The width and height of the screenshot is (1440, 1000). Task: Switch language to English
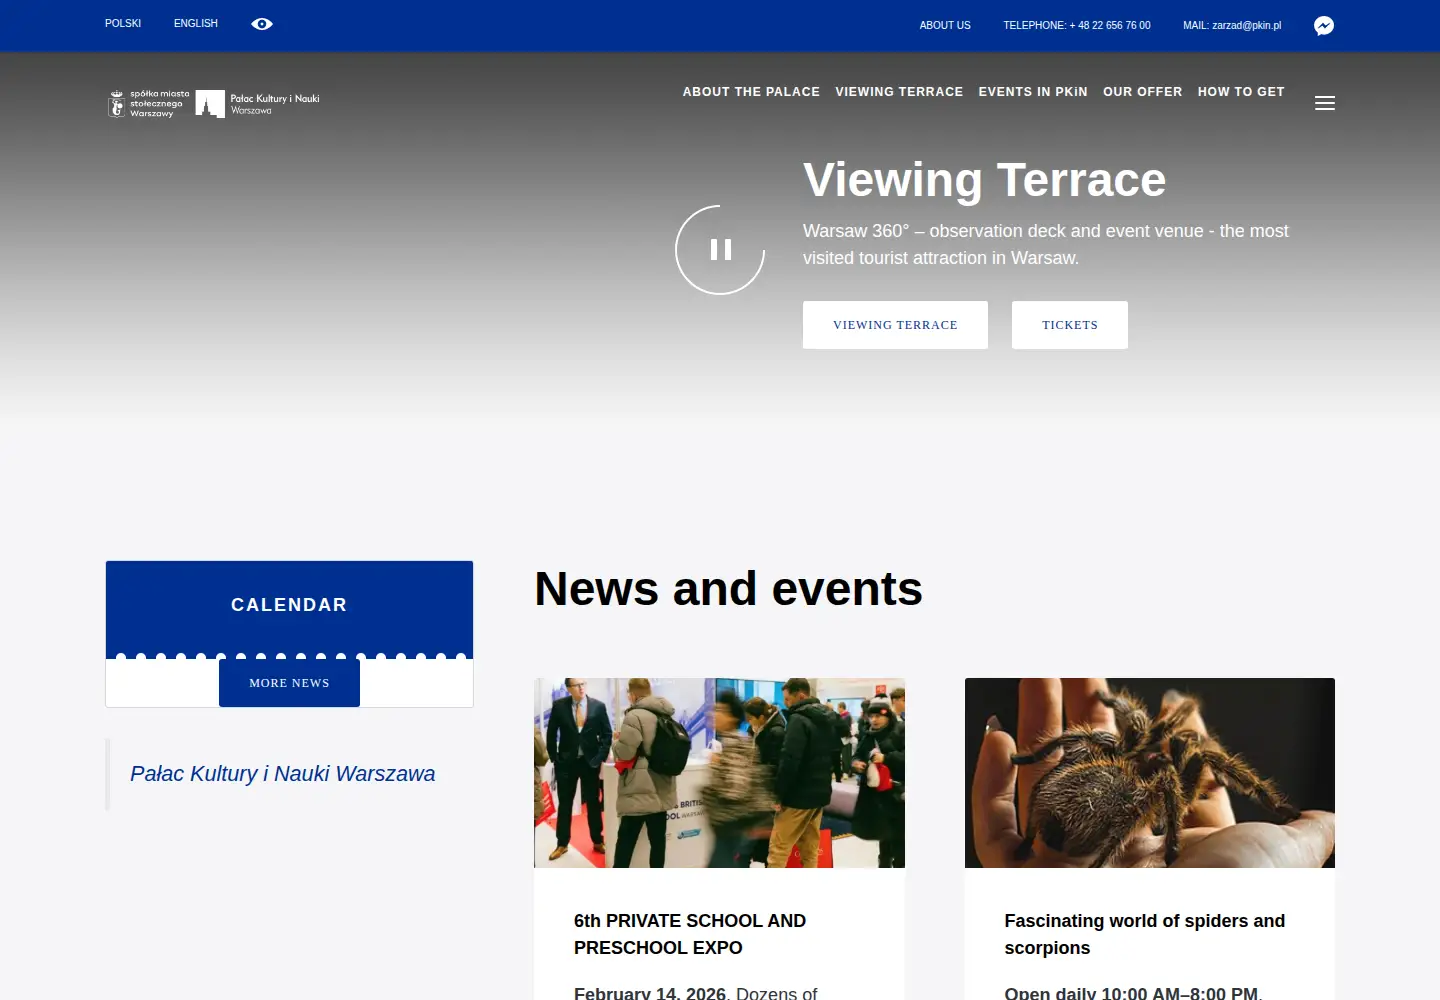coord(196,23)
